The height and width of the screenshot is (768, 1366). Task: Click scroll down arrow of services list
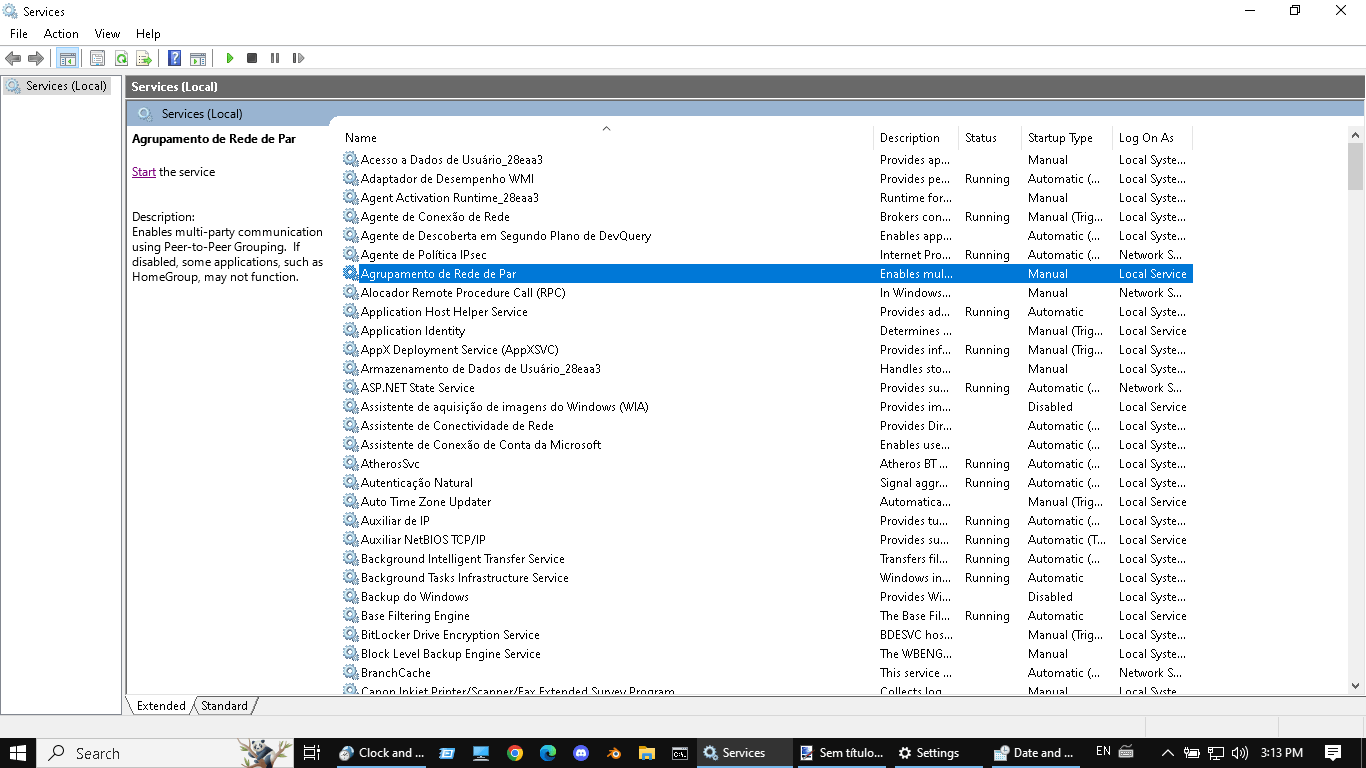click(x=1356, y=686)
